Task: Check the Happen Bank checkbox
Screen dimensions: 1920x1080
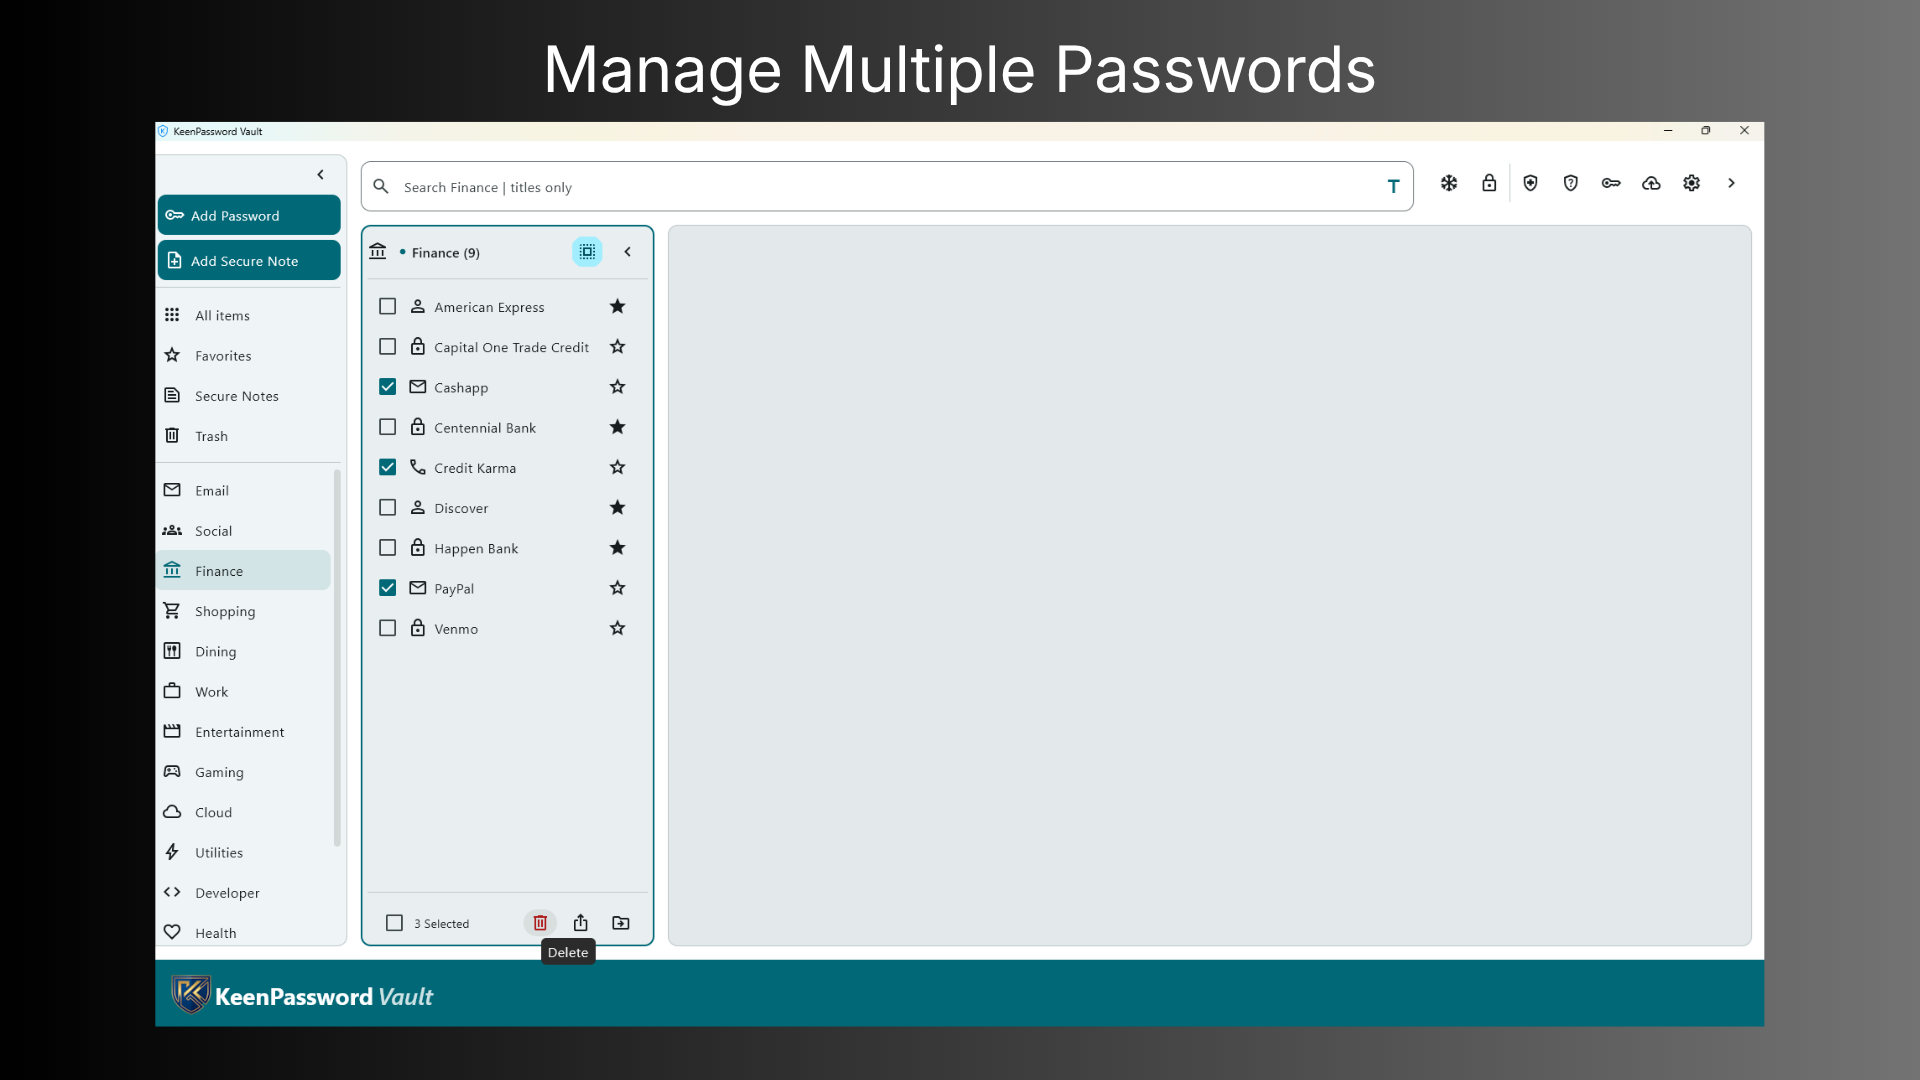Action: (x=388, y=548)
